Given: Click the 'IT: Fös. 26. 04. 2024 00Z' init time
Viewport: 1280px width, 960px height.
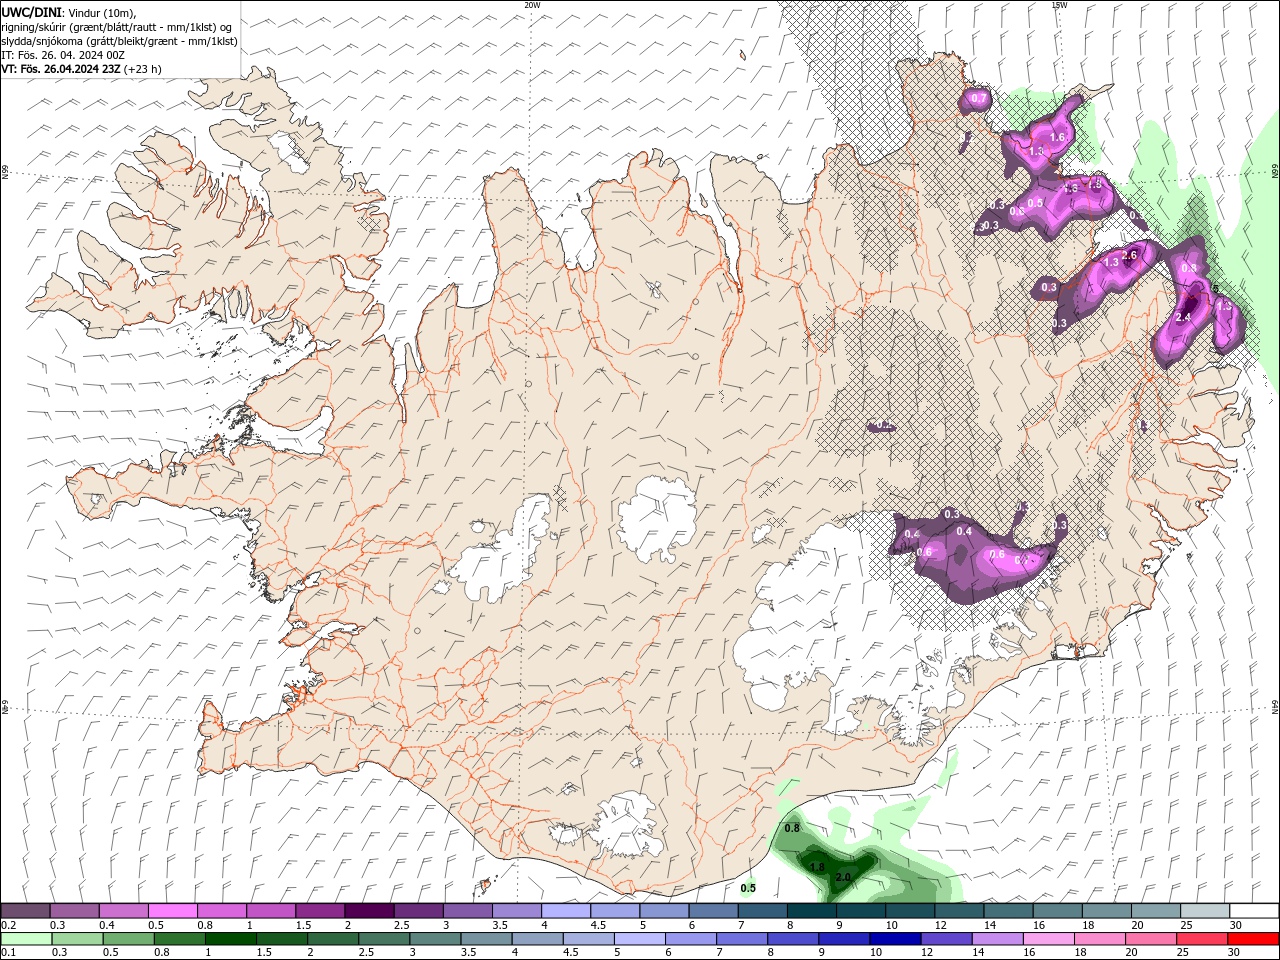Looking at the screenshot, I should [x=62, y=55].
